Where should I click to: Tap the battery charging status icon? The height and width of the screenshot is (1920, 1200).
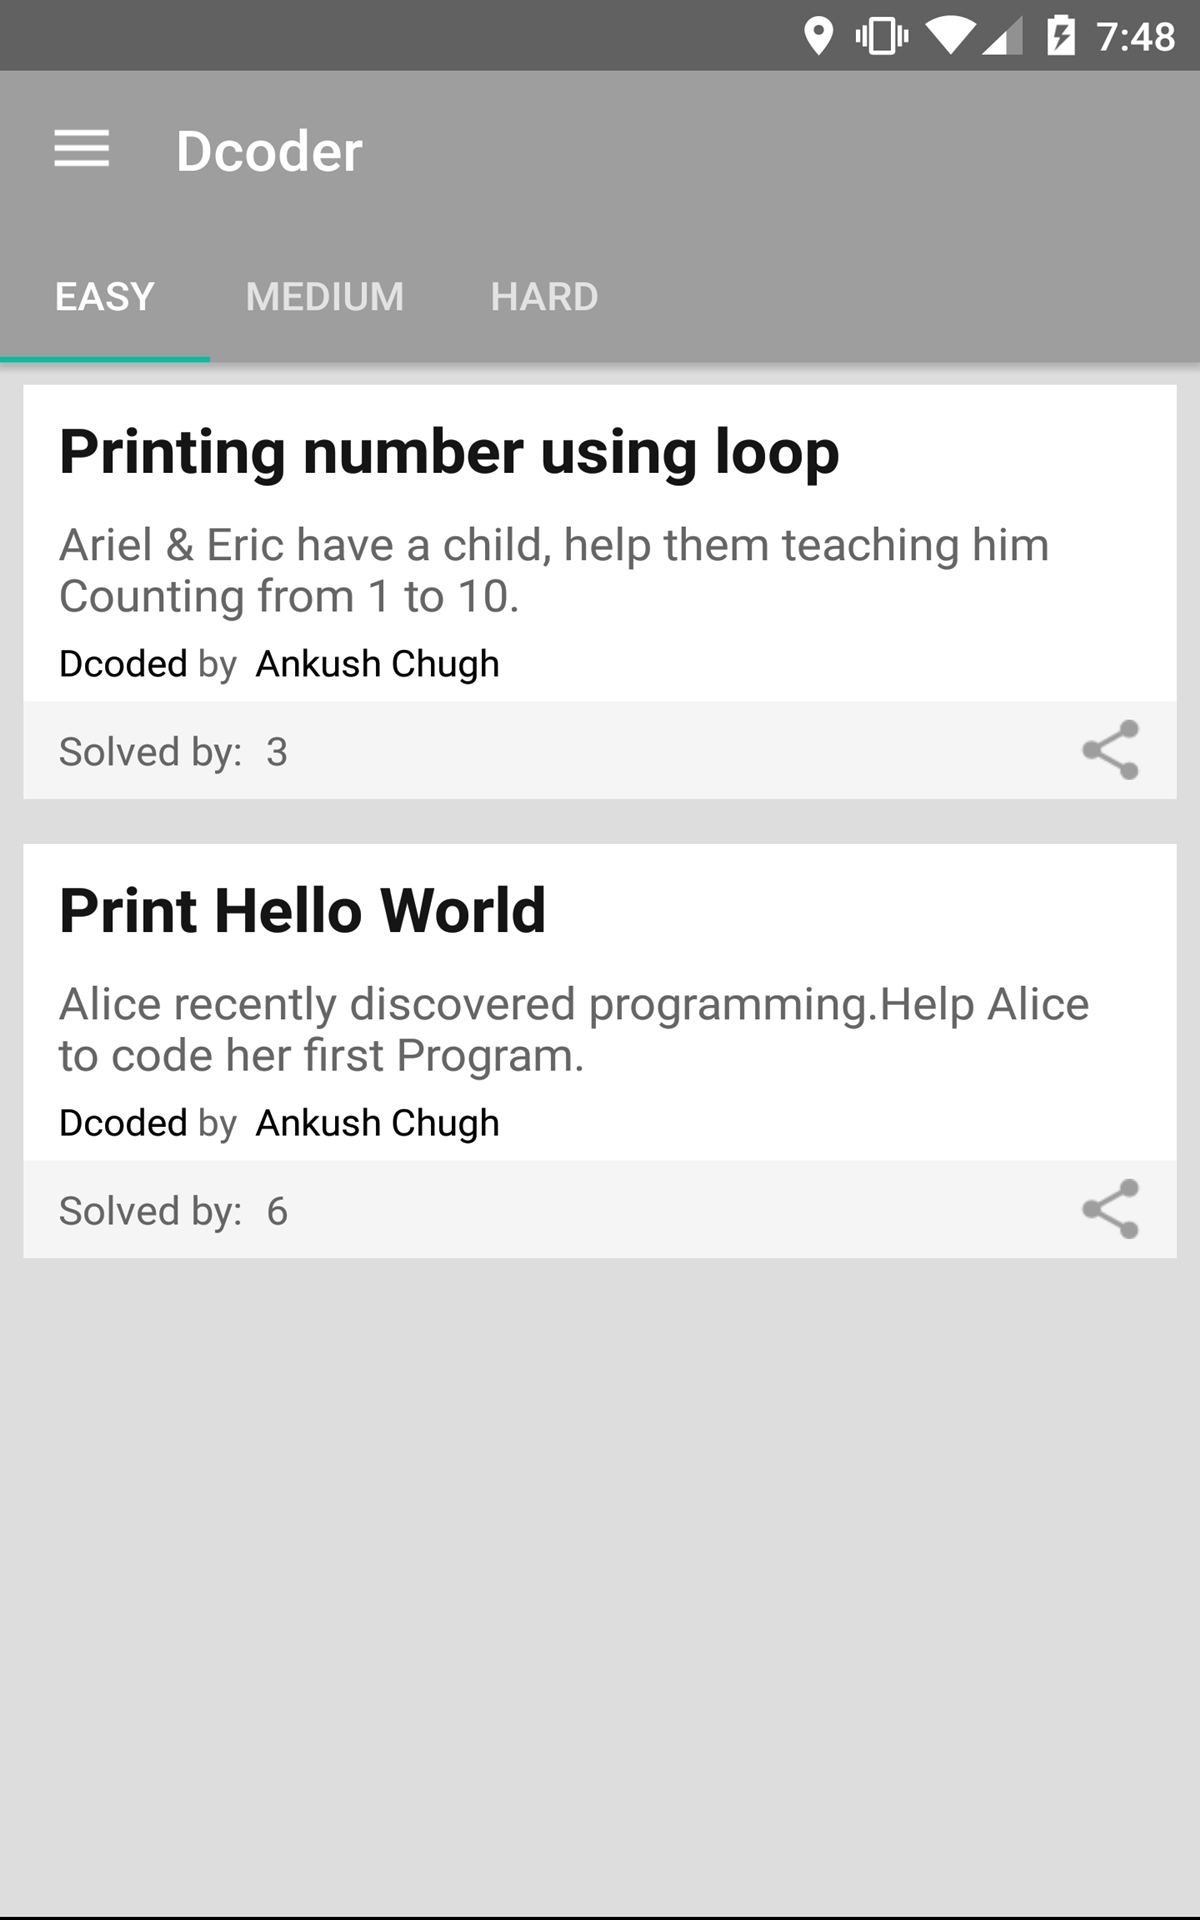(x=1060, y=37)
